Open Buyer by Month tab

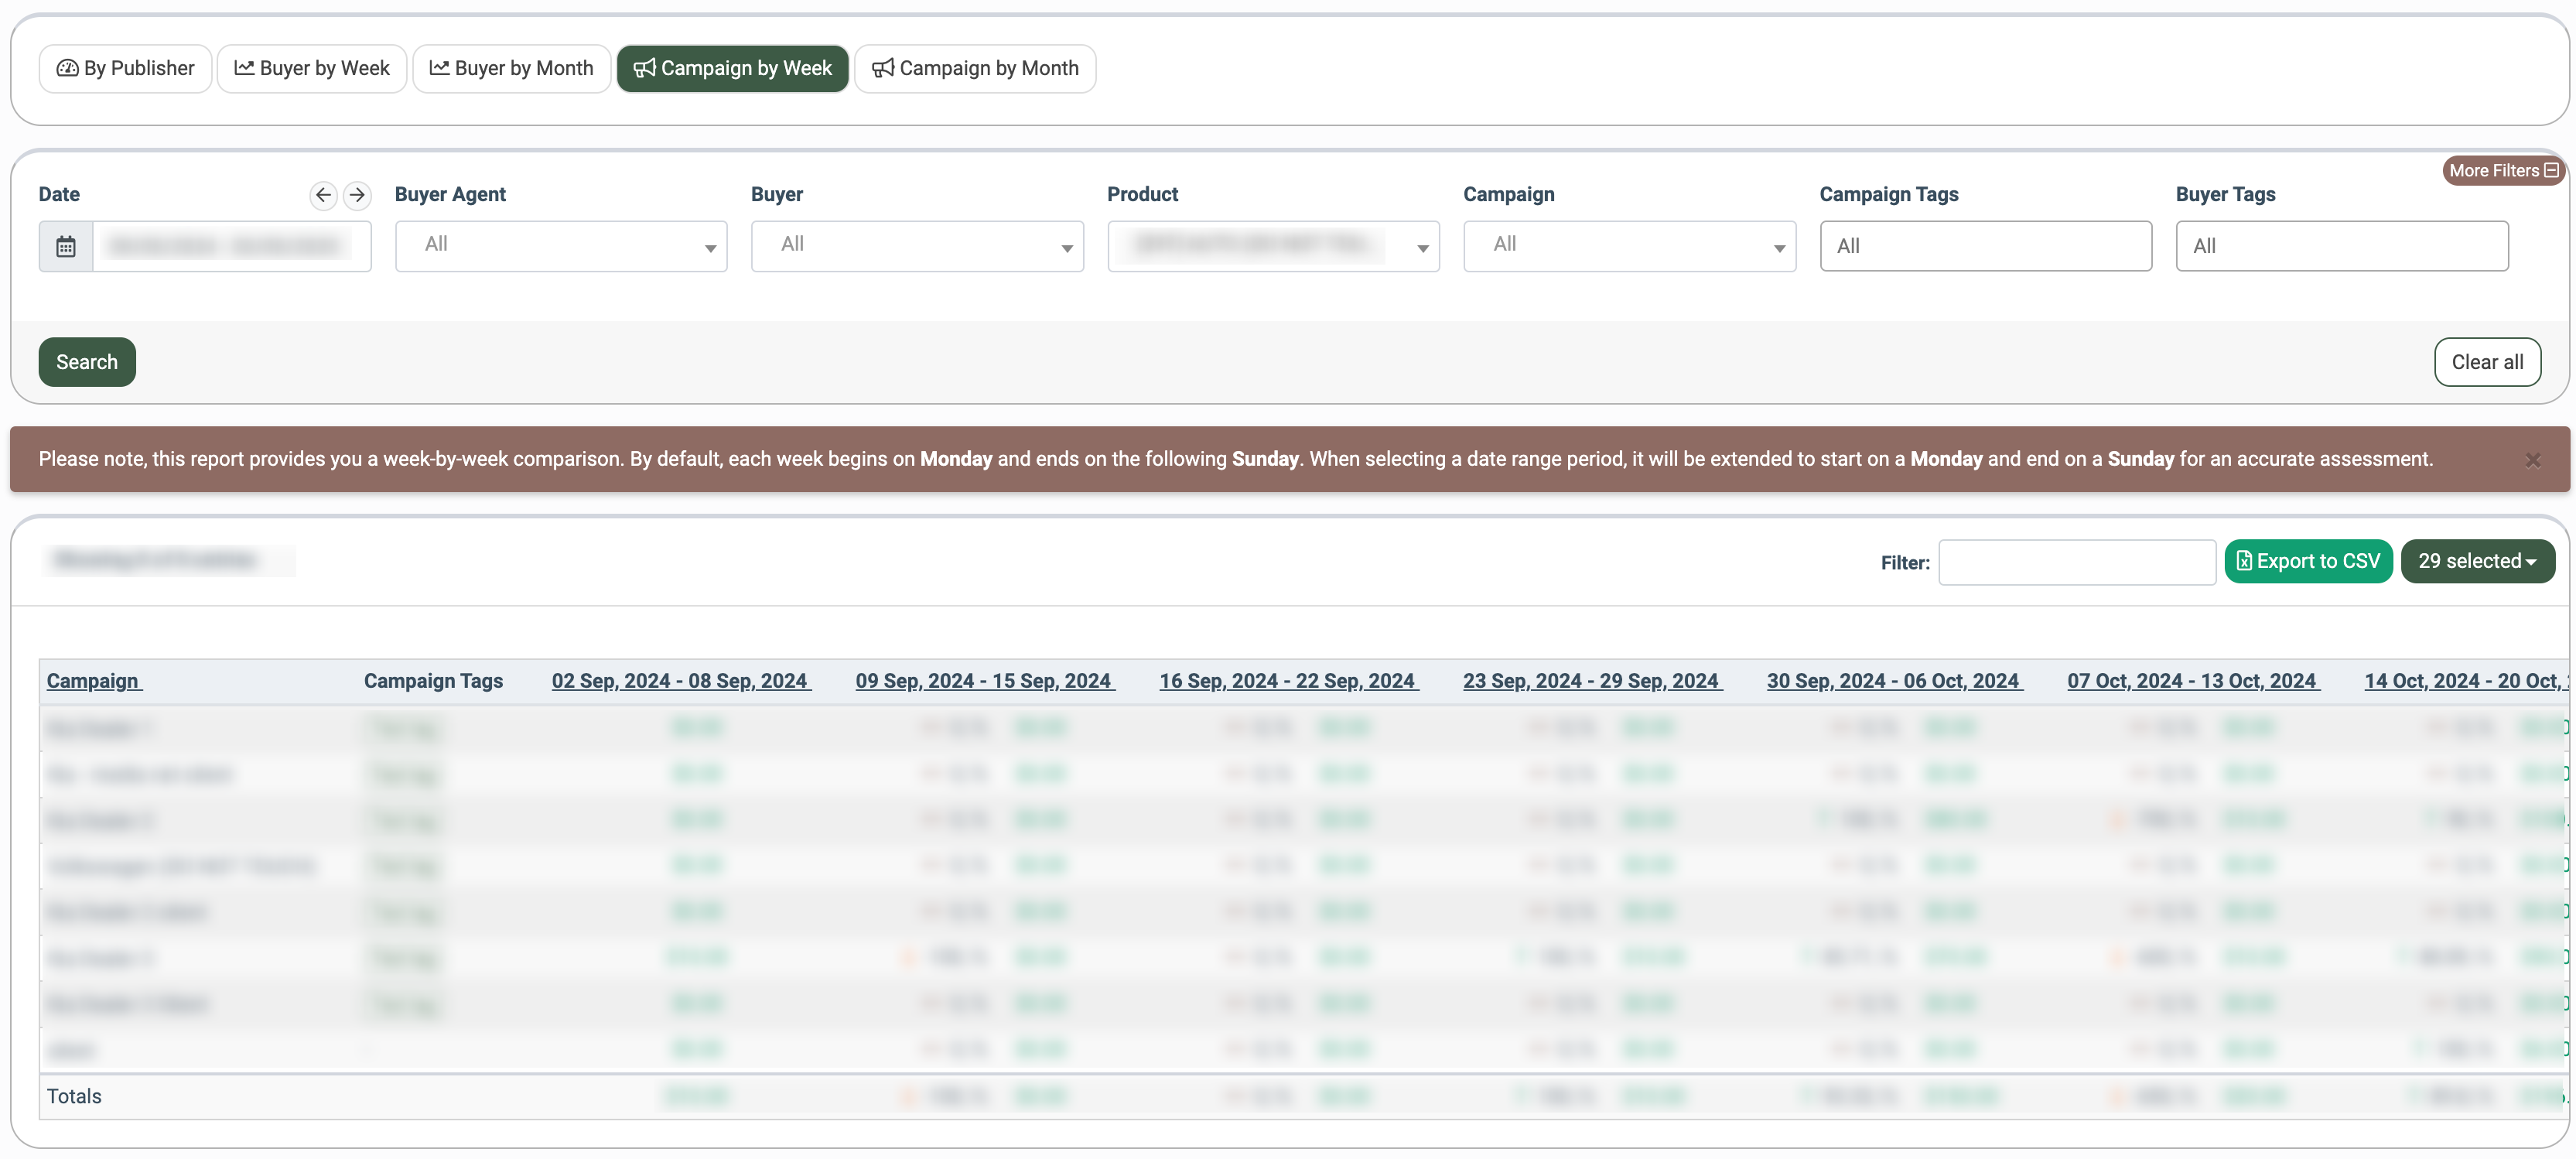511,68
